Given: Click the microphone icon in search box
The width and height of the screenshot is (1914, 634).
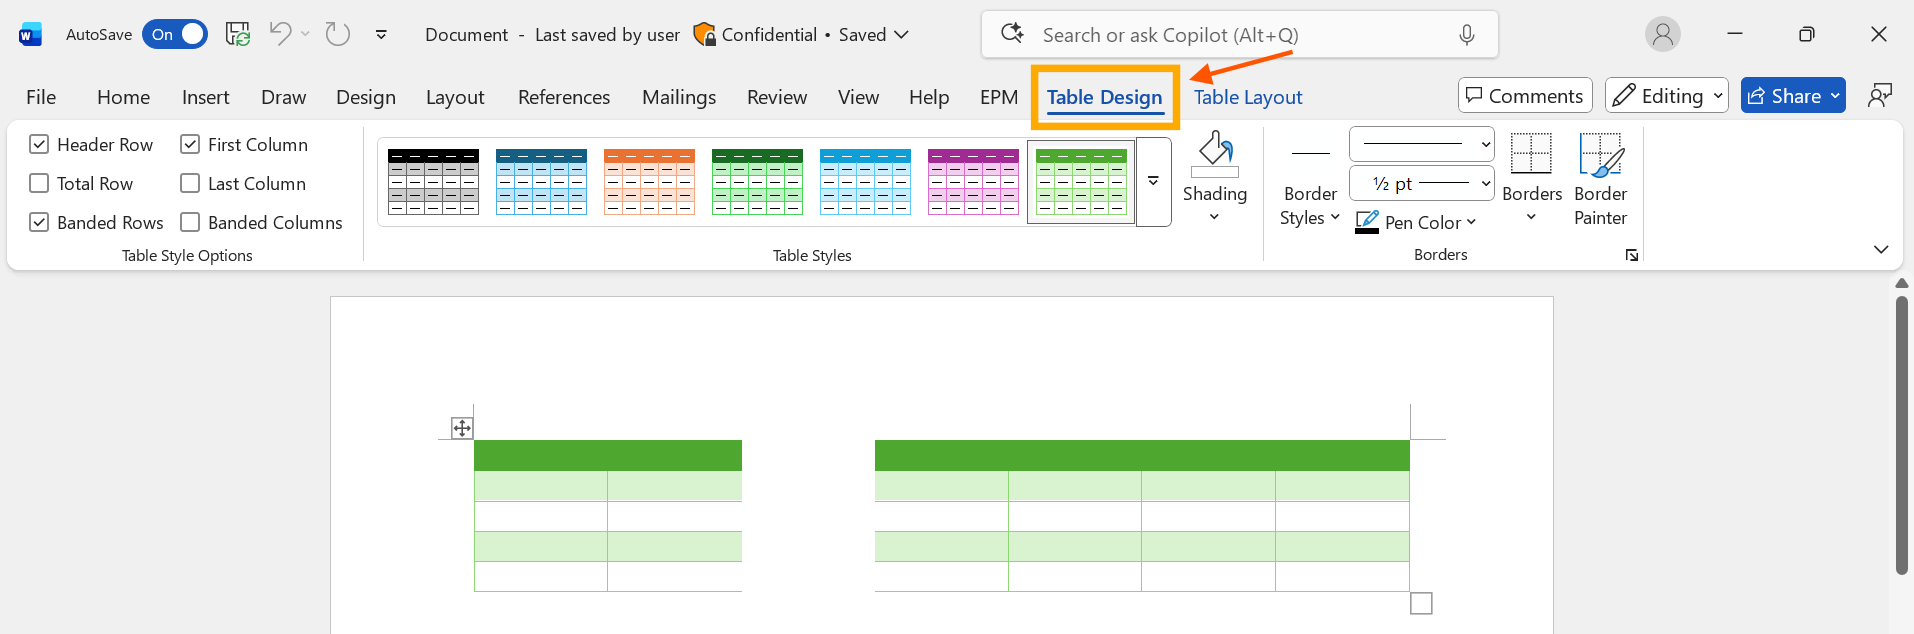Looking at the screenshot, I should click(x=1467, y=35).
